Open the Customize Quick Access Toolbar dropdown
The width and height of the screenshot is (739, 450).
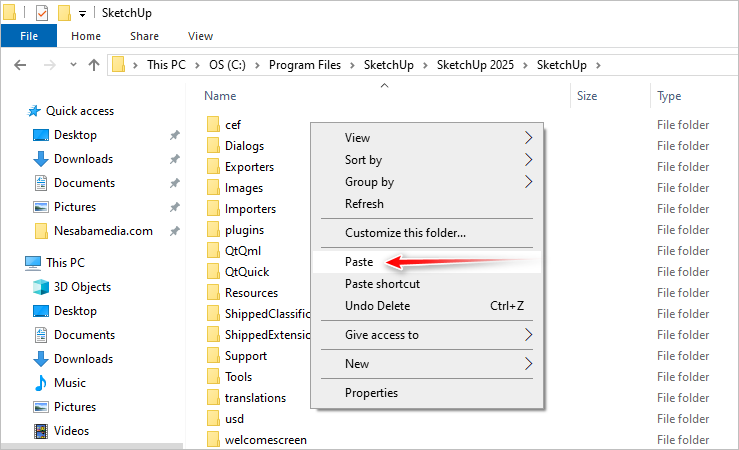(x=82, y=14)
